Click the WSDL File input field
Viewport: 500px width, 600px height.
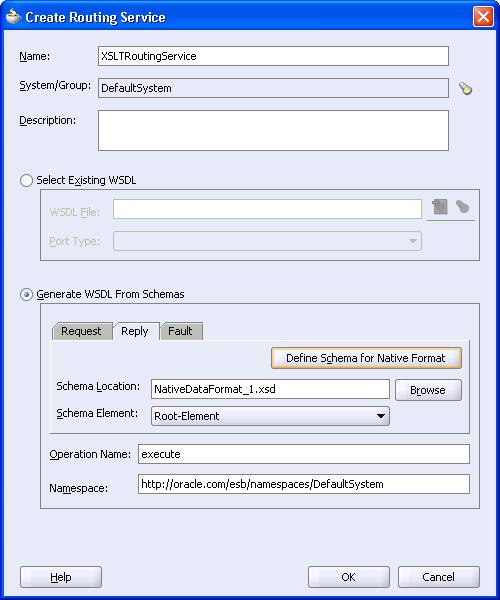tap(267, 209)
